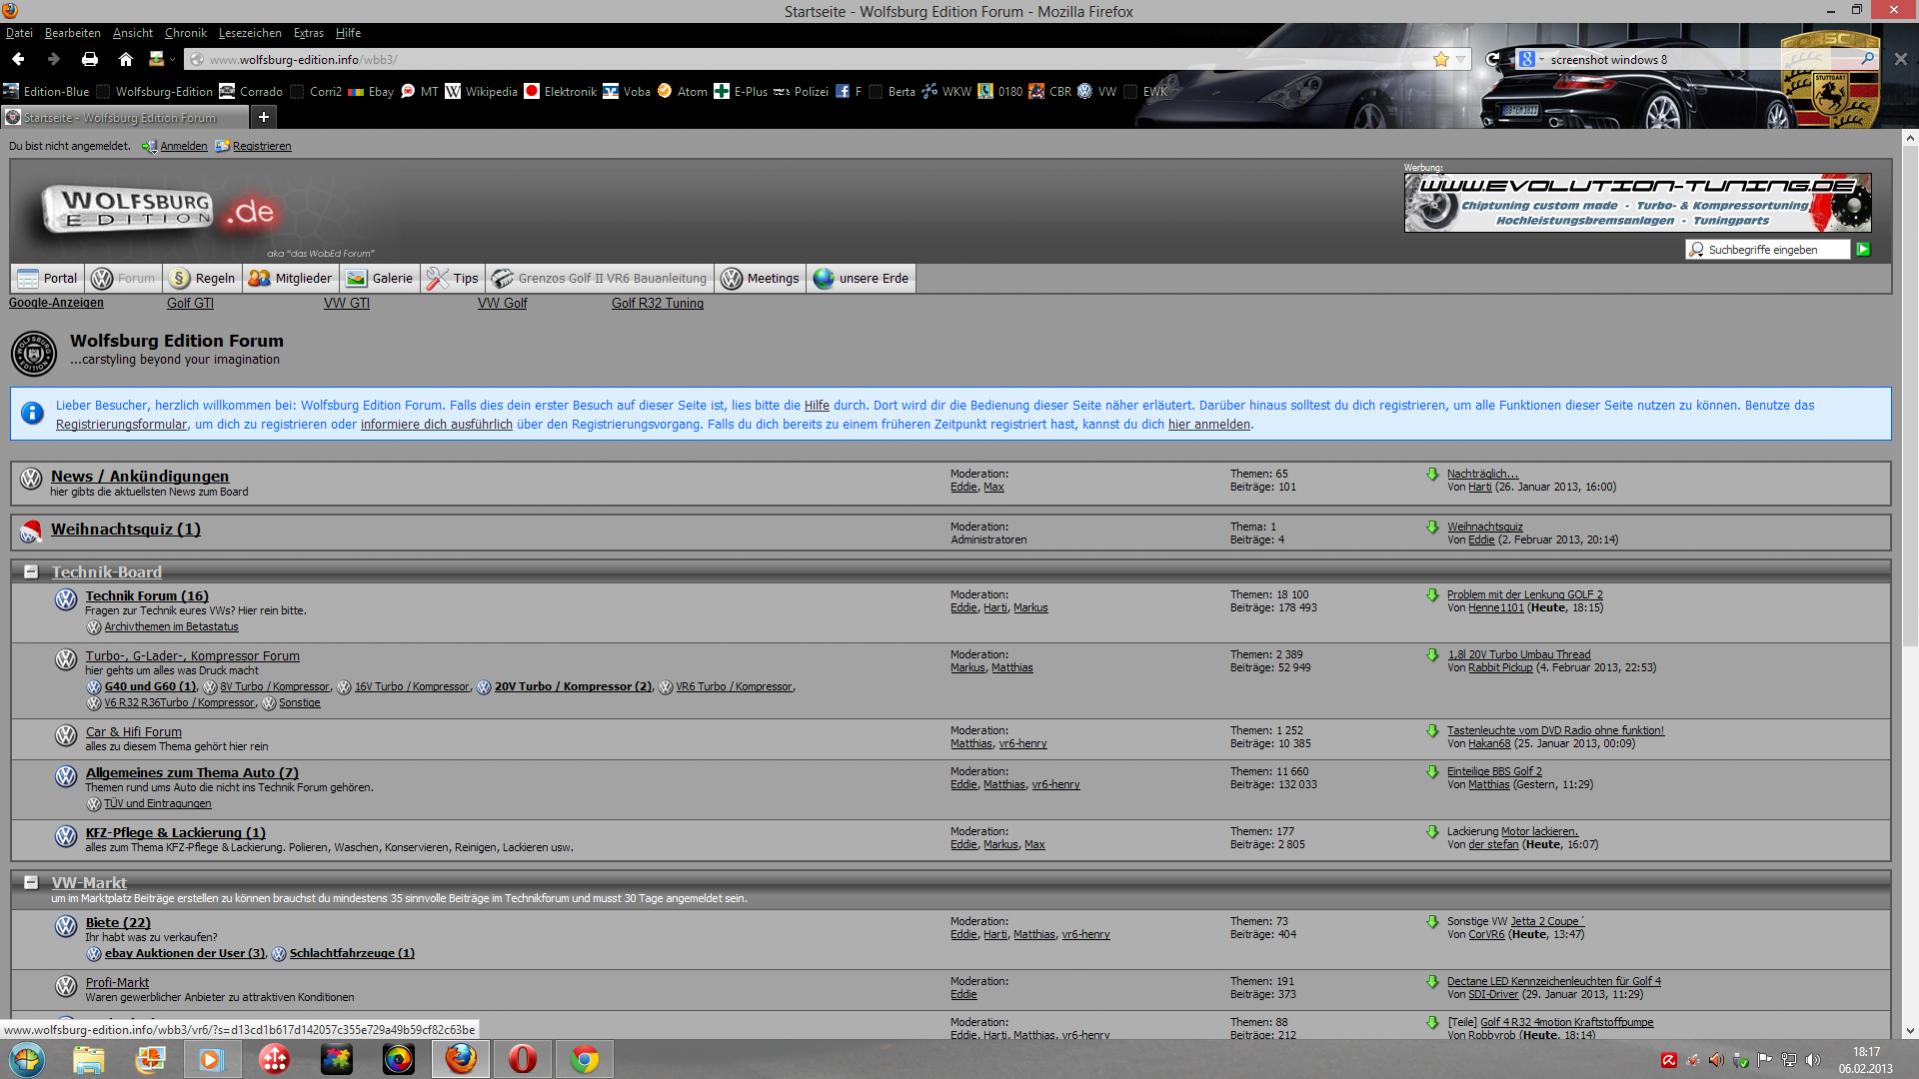Open the Extras menu
This screenshot has height=1079, width=1919.
point(308,33)
